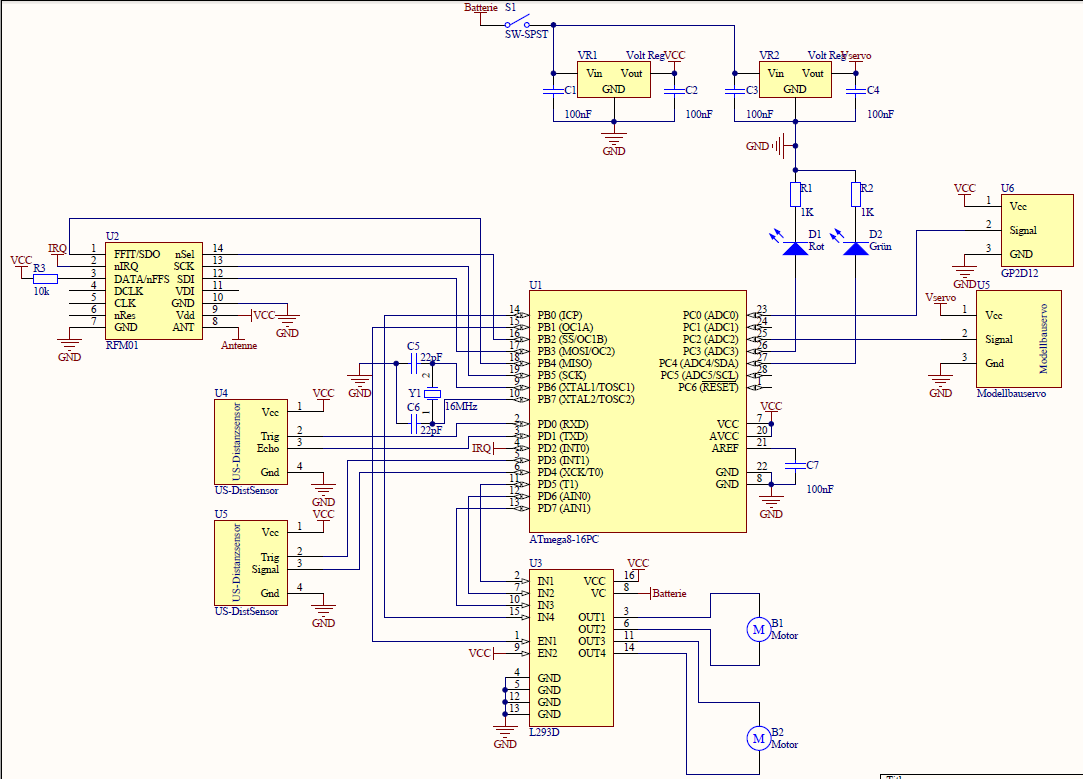Screen dimensions: 1083x779
Task: Click the green LED D2 labeled Grün
Action: tap(856, 247)
